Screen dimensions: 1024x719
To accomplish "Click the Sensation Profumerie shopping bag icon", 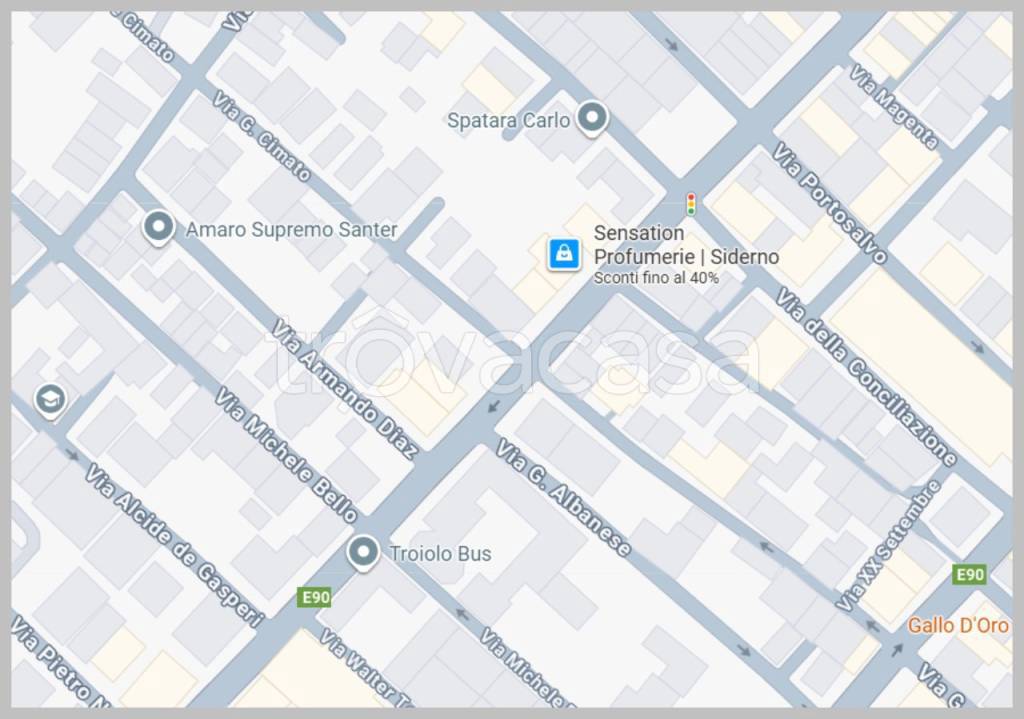I will pos(564,253).
